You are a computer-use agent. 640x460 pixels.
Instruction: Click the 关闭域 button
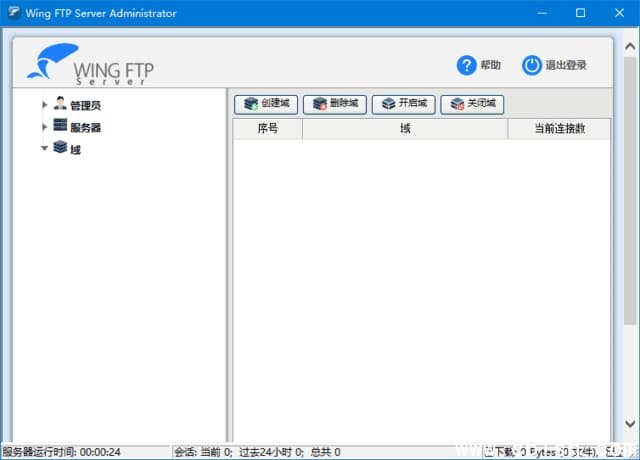(x=472, y=104)
